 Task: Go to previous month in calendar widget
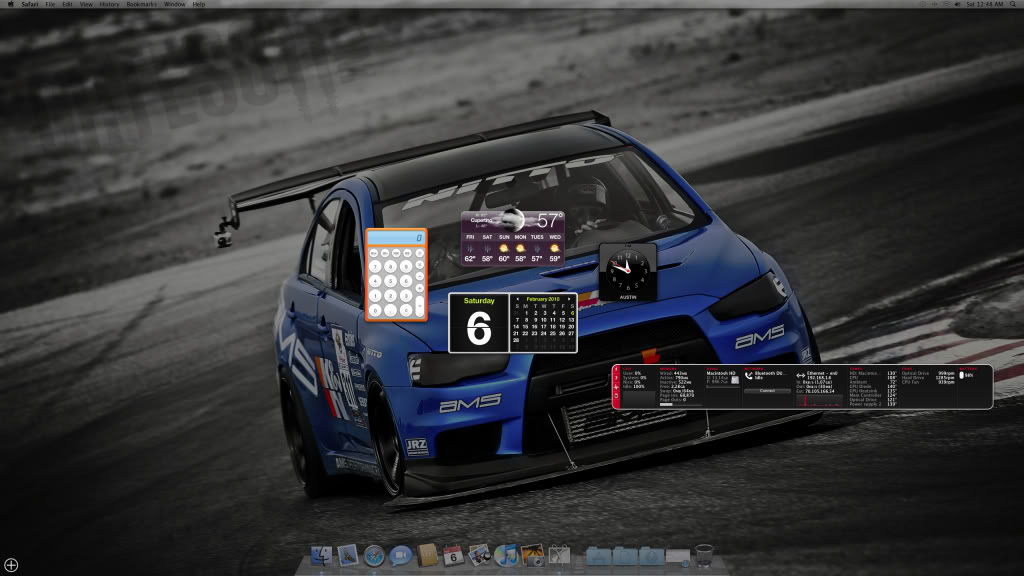517,298
